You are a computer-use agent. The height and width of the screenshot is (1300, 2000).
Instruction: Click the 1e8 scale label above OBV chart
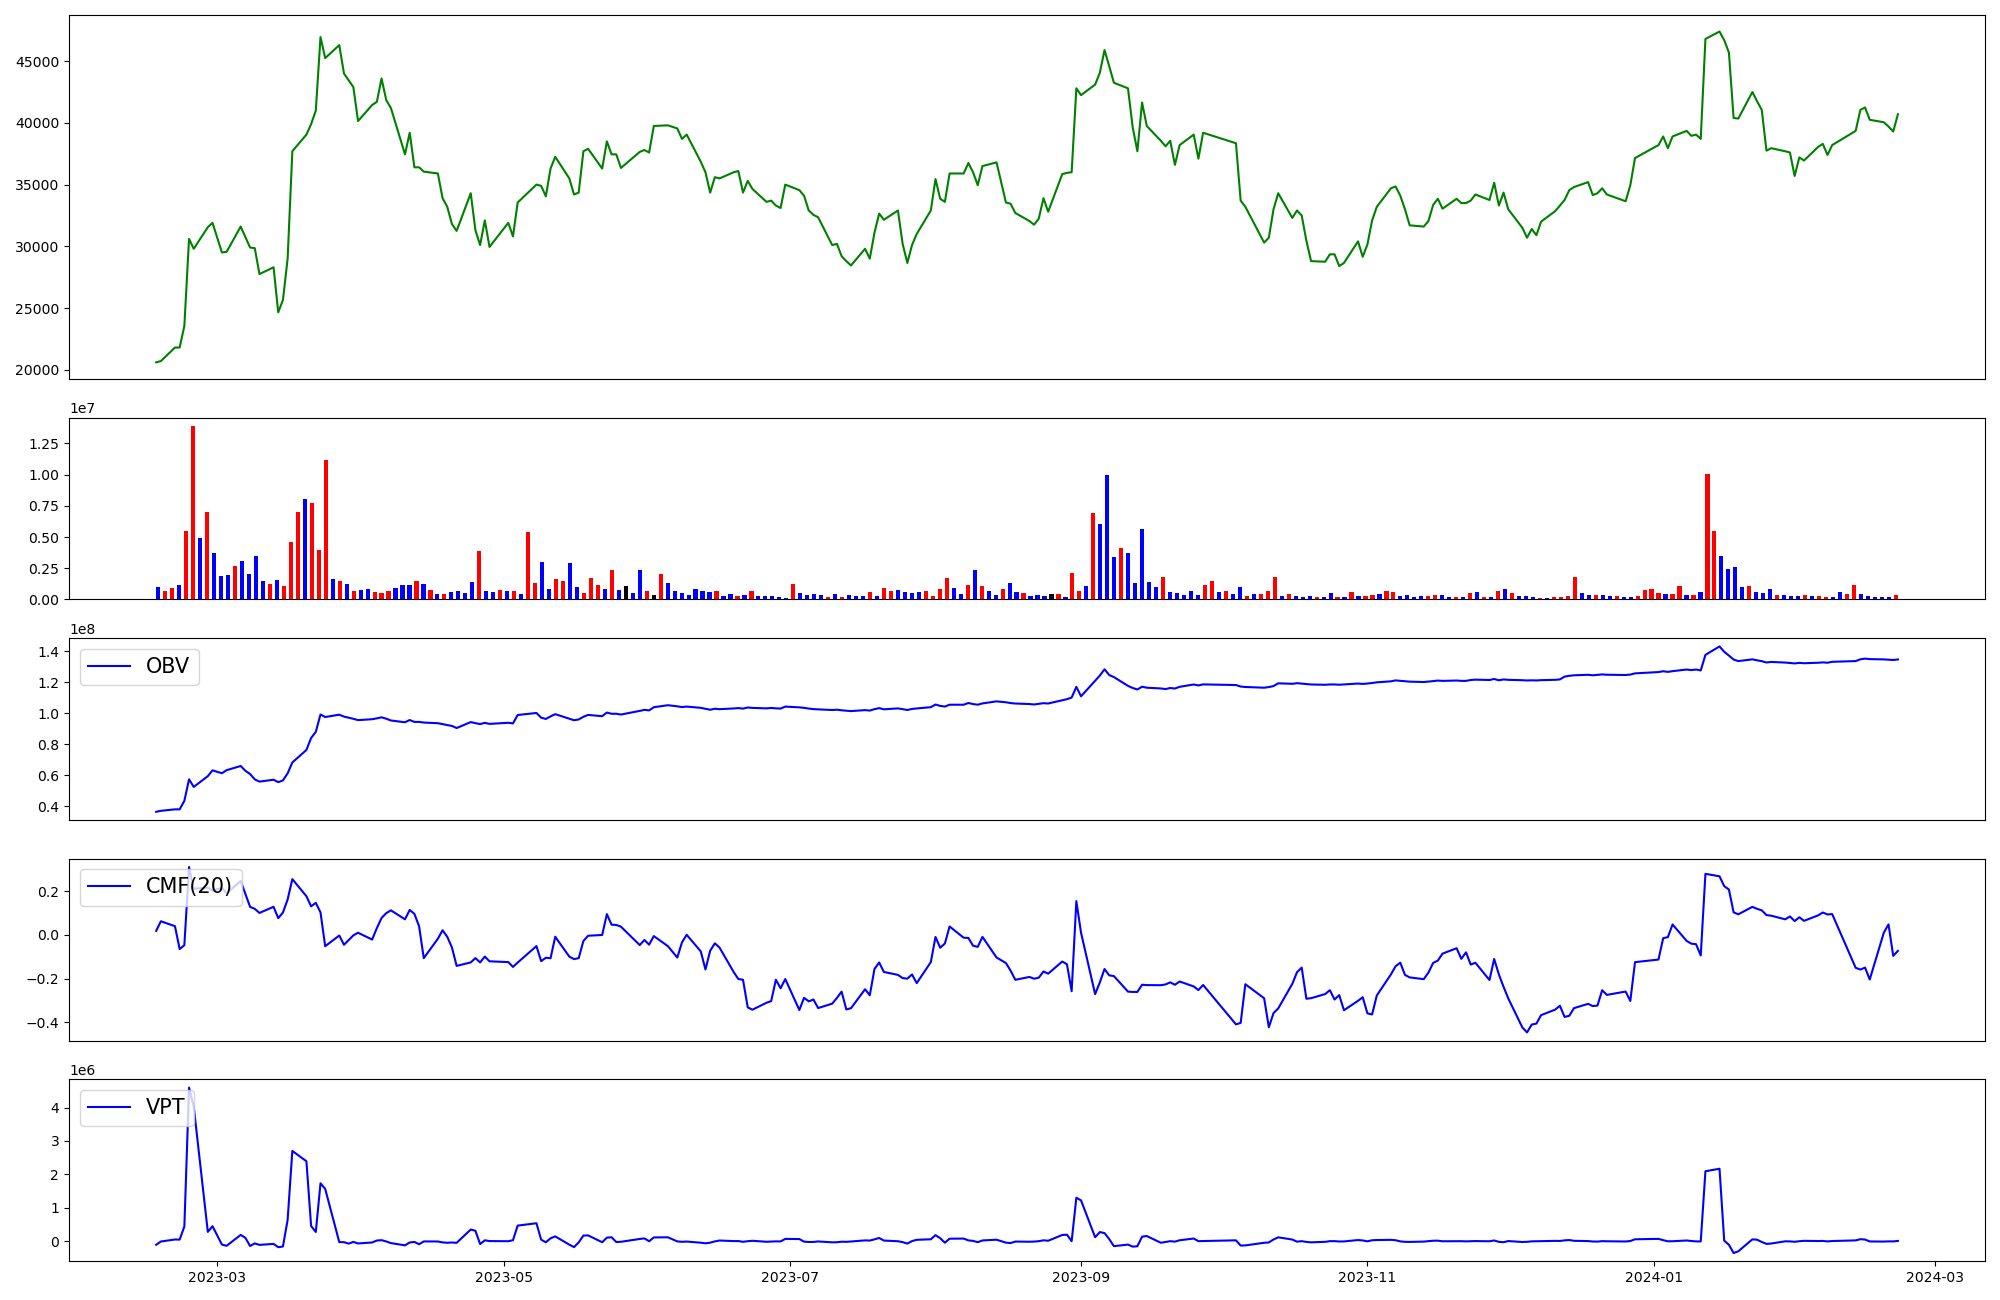[82, 630]
